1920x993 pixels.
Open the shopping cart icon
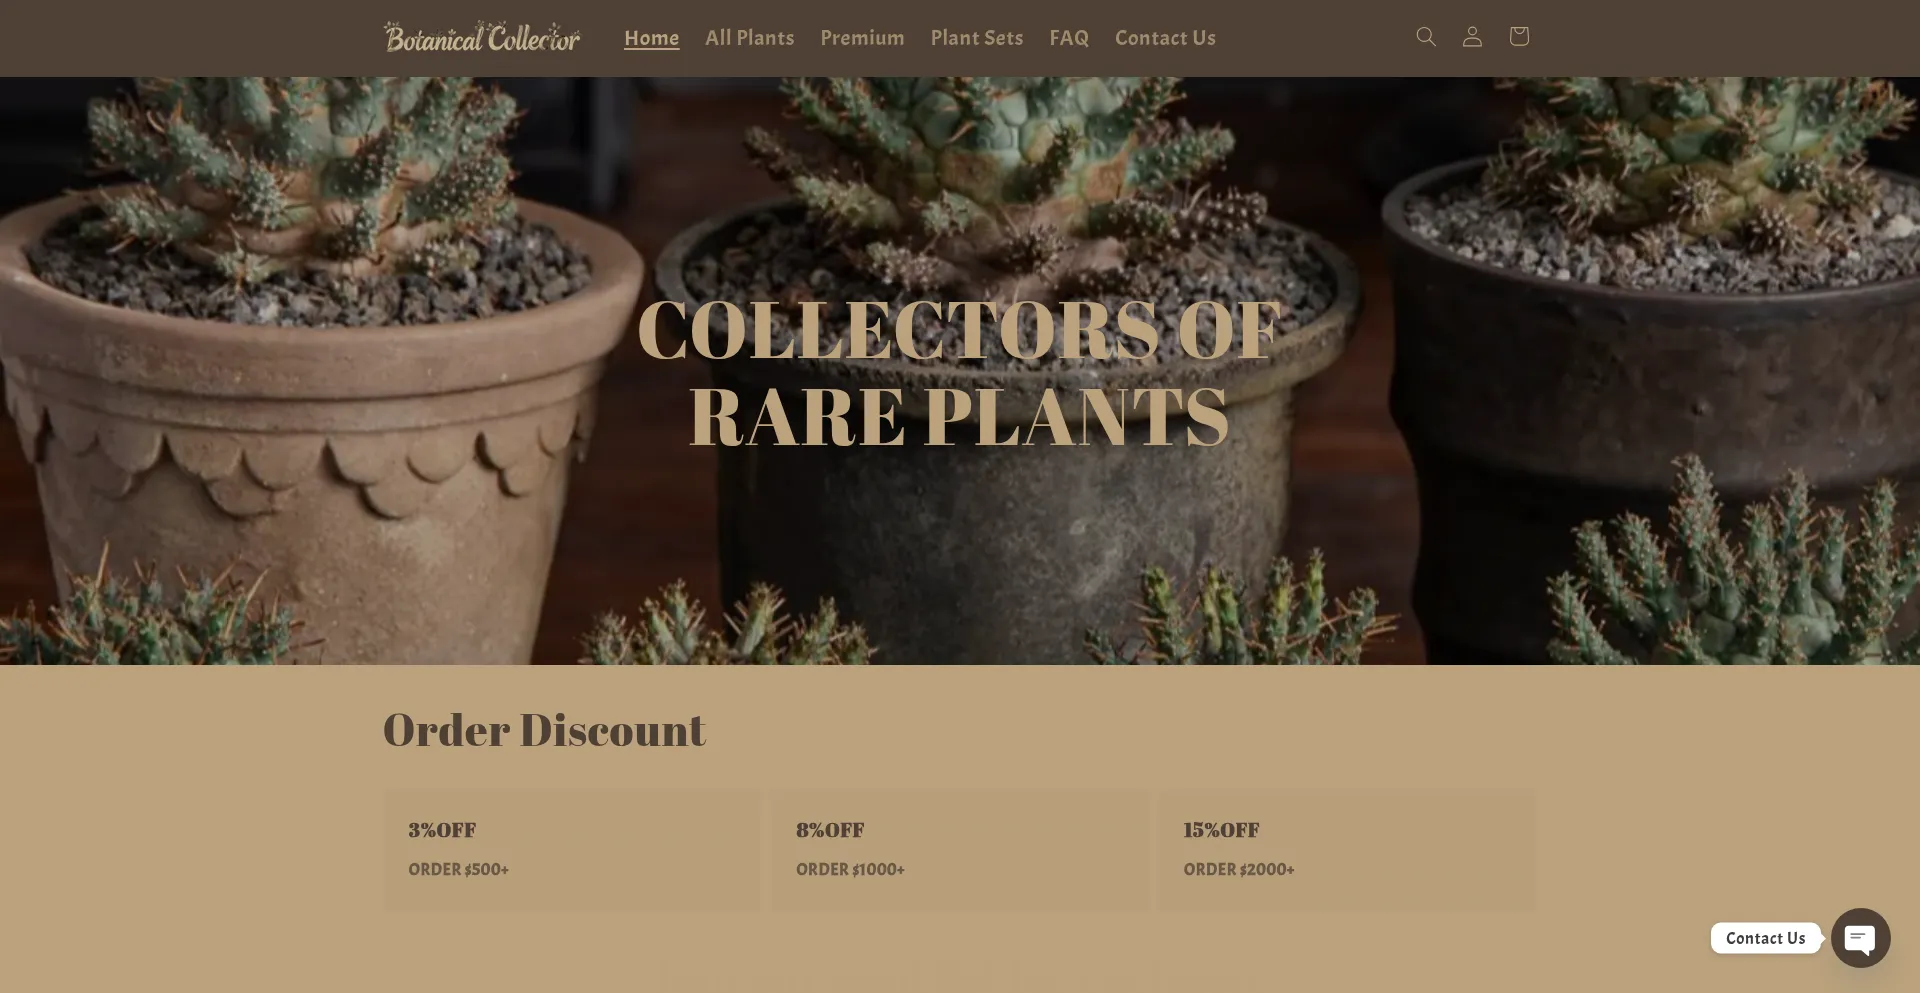1519,37
